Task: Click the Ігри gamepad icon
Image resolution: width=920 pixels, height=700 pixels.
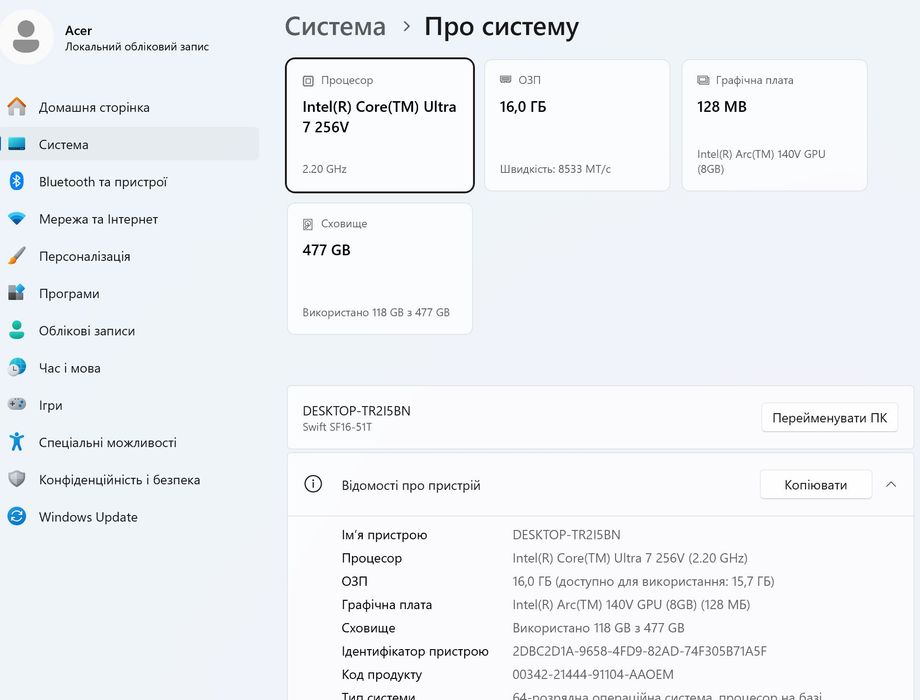Action: (x=16, y=404)
